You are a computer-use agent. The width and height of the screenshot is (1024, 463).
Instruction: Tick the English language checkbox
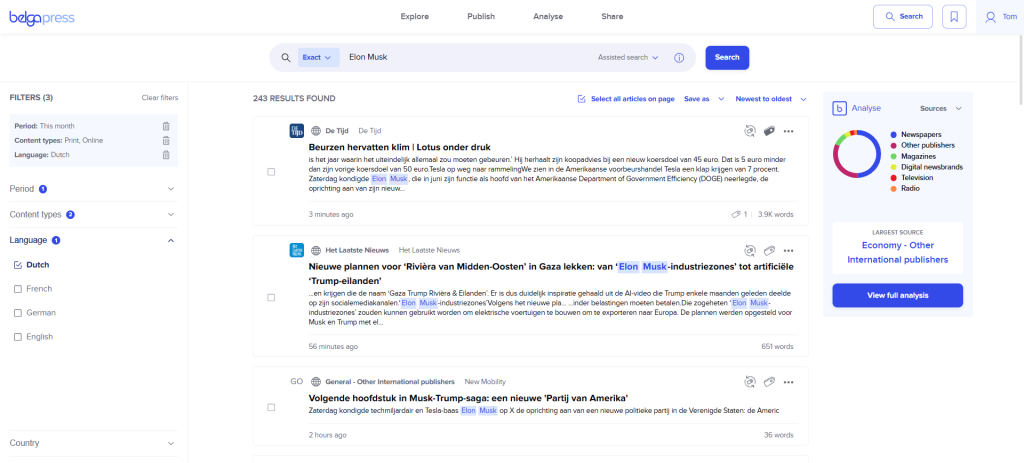tap(18, 337)
